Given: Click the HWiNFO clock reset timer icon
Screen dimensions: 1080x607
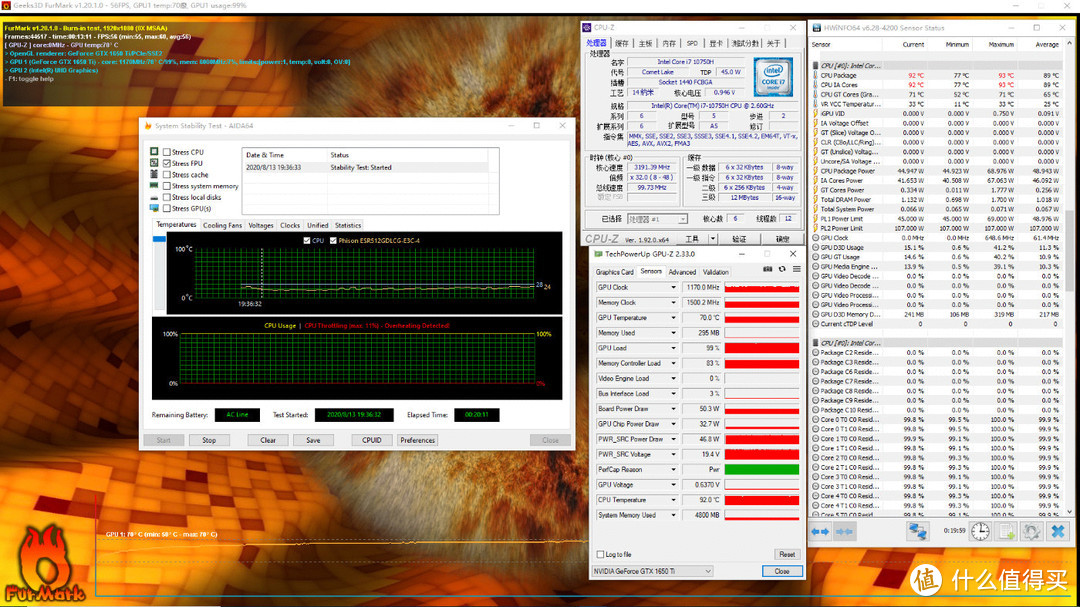Looking at the screenshot, I should click(980, 531).
